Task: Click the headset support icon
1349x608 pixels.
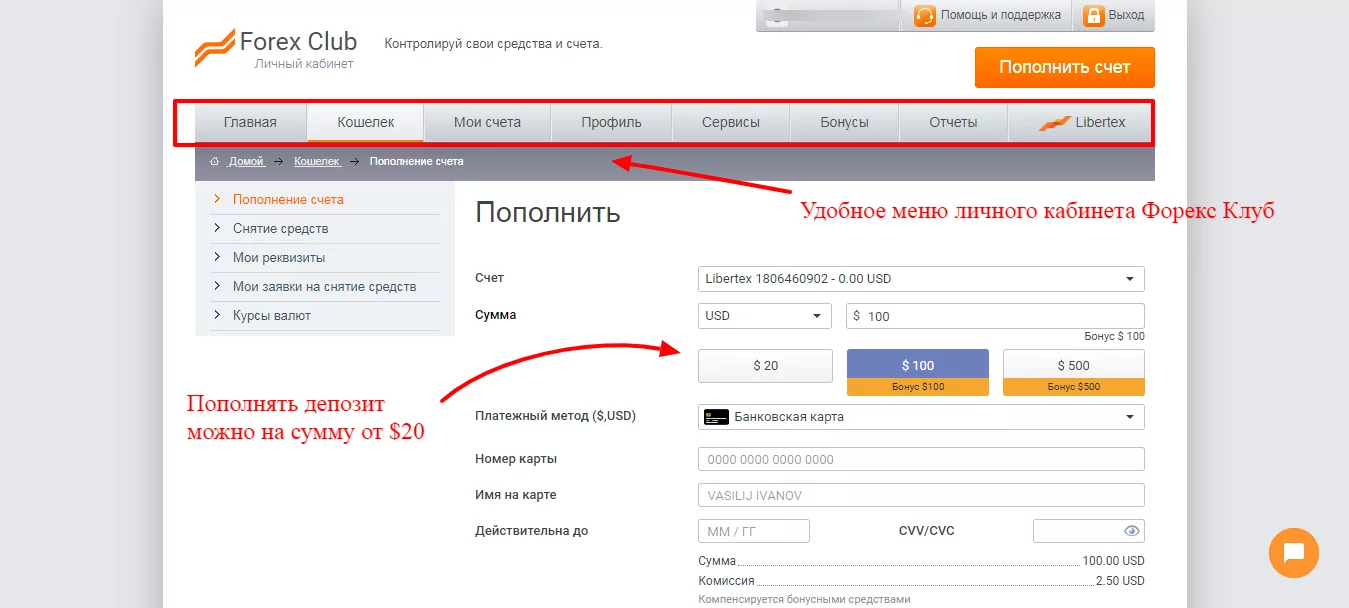Action: (924, 16)
